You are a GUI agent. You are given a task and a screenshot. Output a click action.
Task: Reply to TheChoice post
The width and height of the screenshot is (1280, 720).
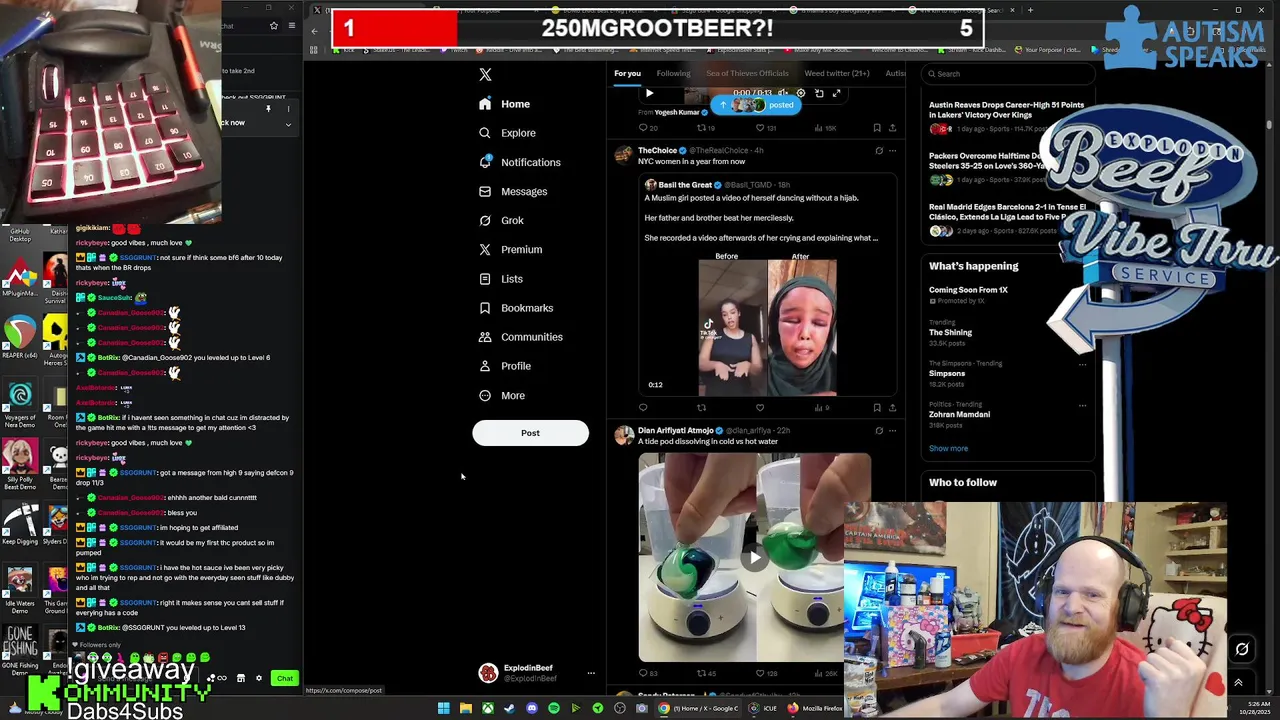[x=643, y=407]
